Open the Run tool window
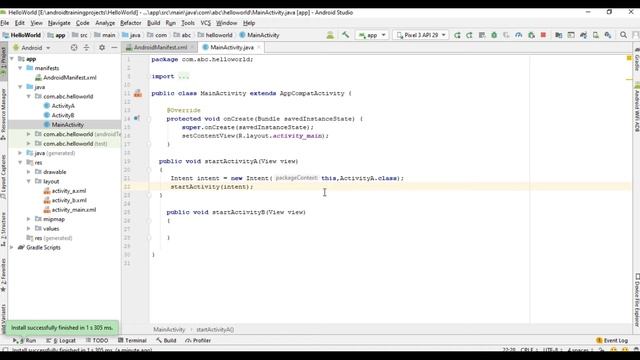 tap(25, 340)
